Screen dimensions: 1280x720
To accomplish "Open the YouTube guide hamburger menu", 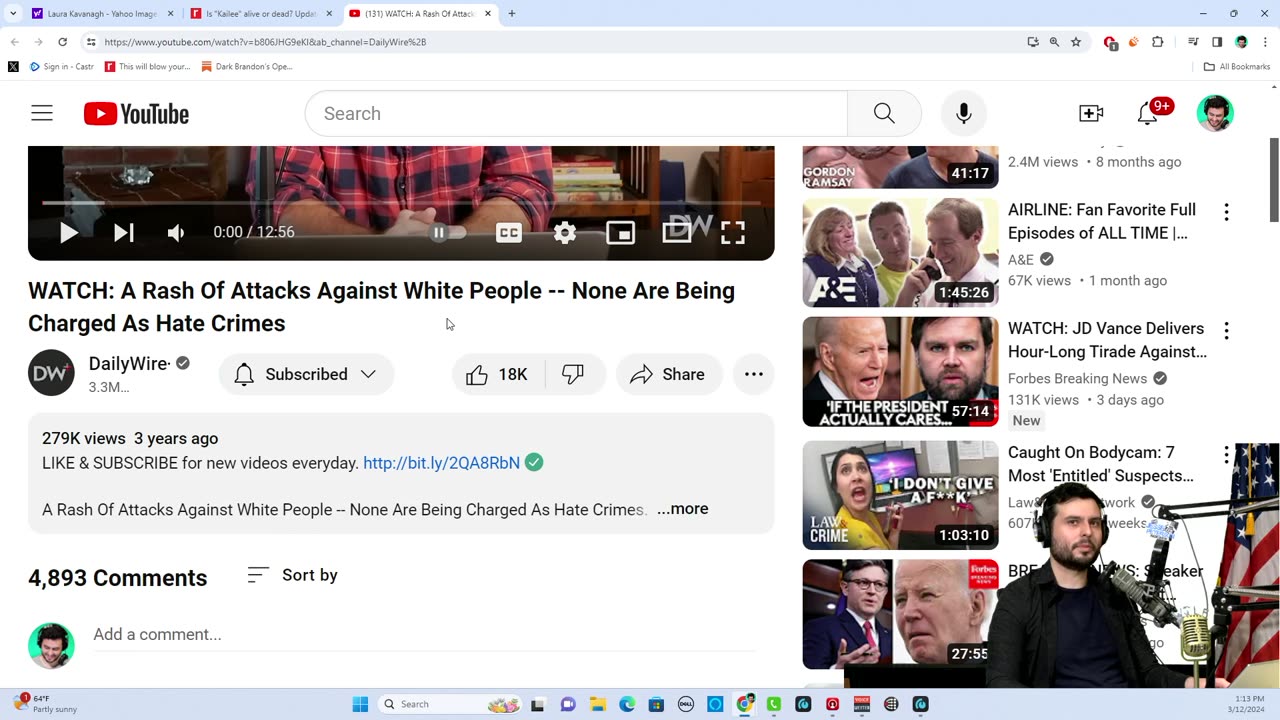I will coord(41,114).
